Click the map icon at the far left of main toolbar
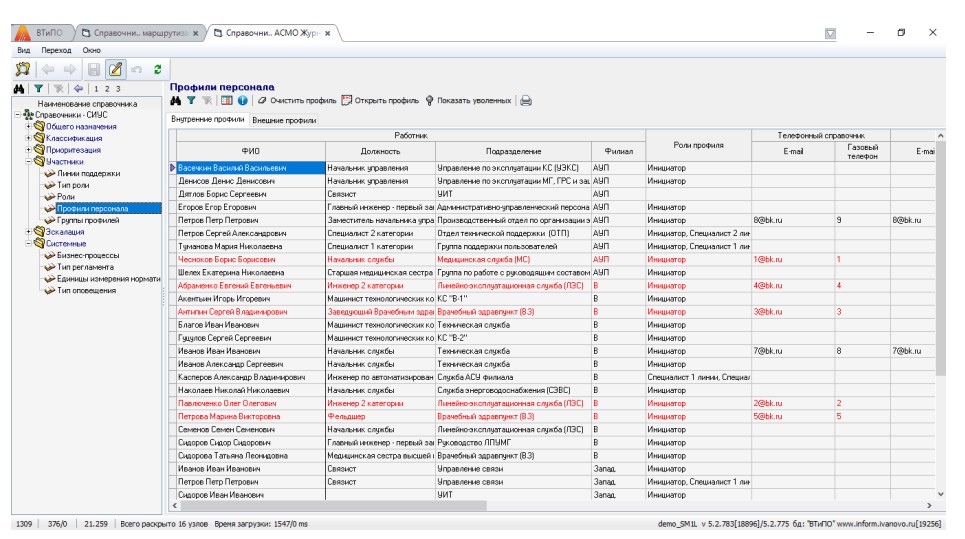This screenshot has height=539, width=965. (x=22, y=69)
